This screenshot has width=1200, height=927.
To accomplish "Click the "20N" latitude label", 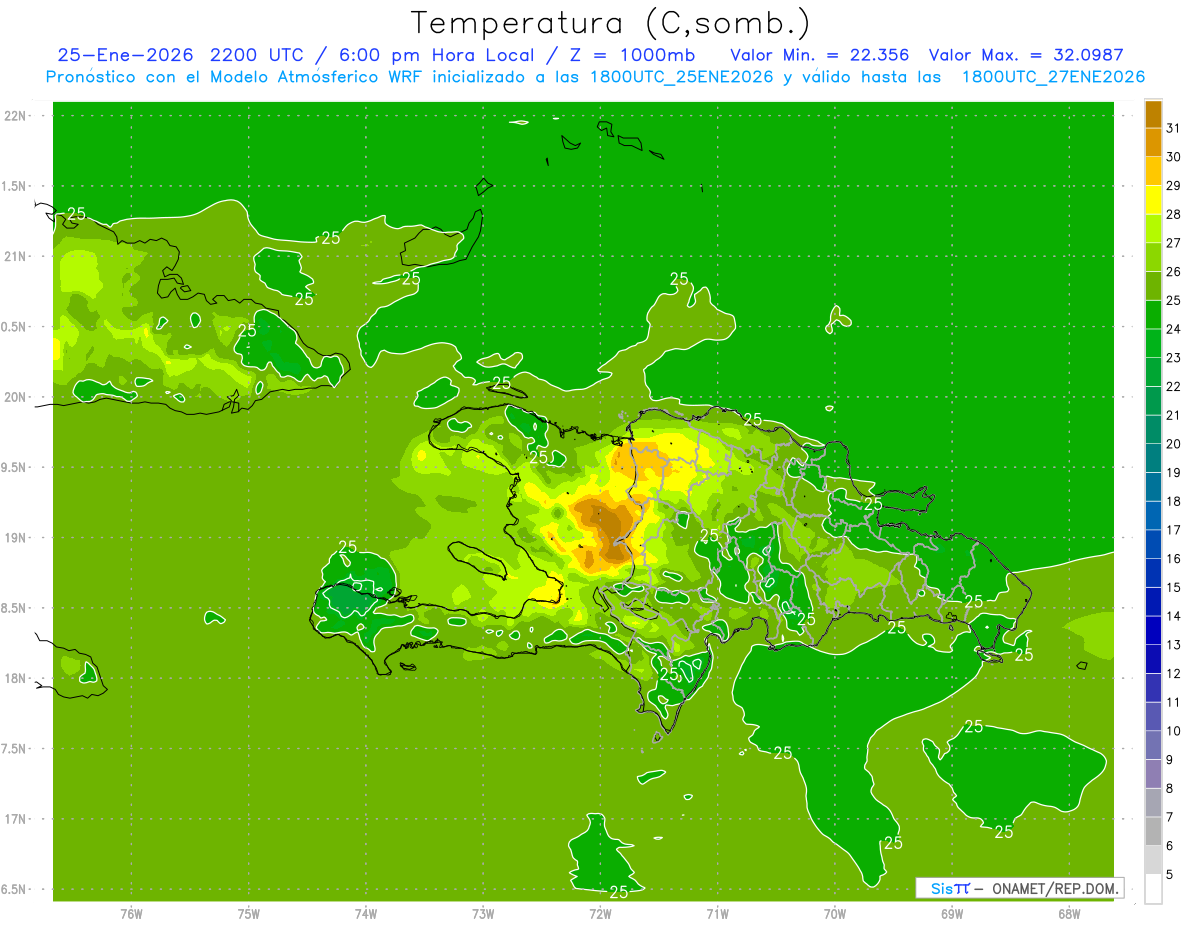I will [17, 397].
